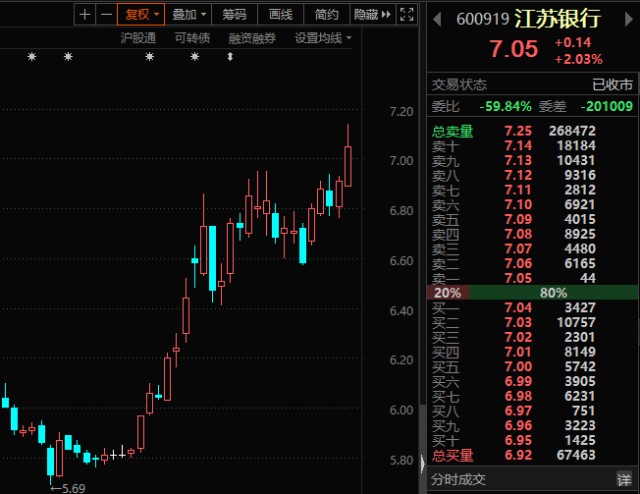The image size is (640, 494).
Task: Click 隐藏 to hide the side panel
Action: pos(372,15)
